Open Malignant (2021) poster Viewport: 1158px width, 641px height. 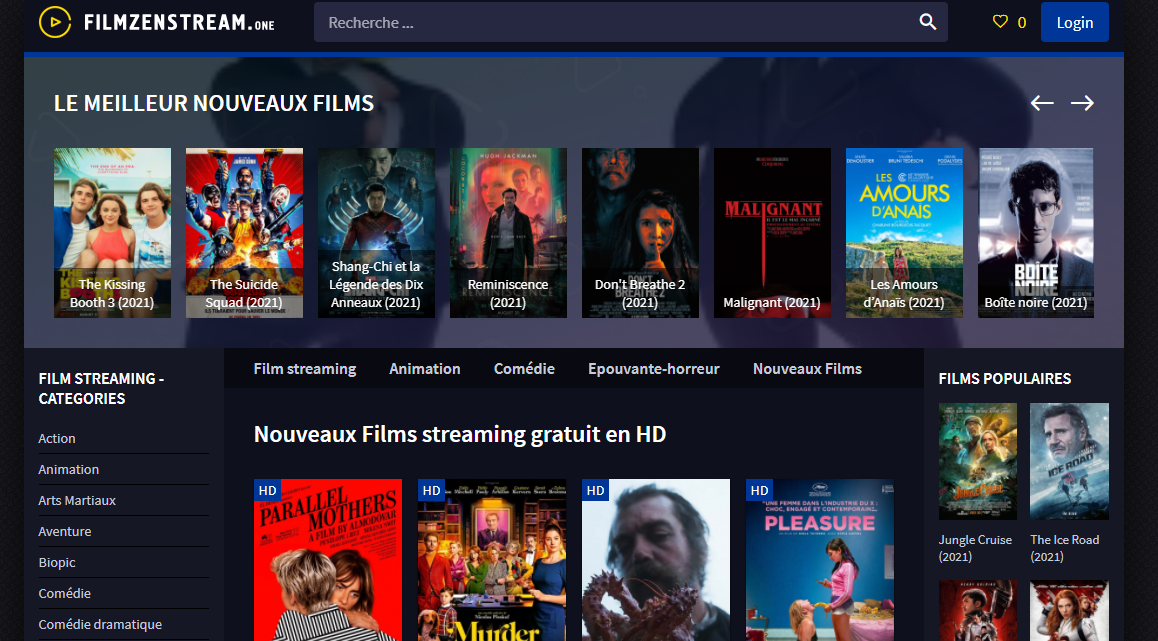pyautogui.click(x=772, y=233)
